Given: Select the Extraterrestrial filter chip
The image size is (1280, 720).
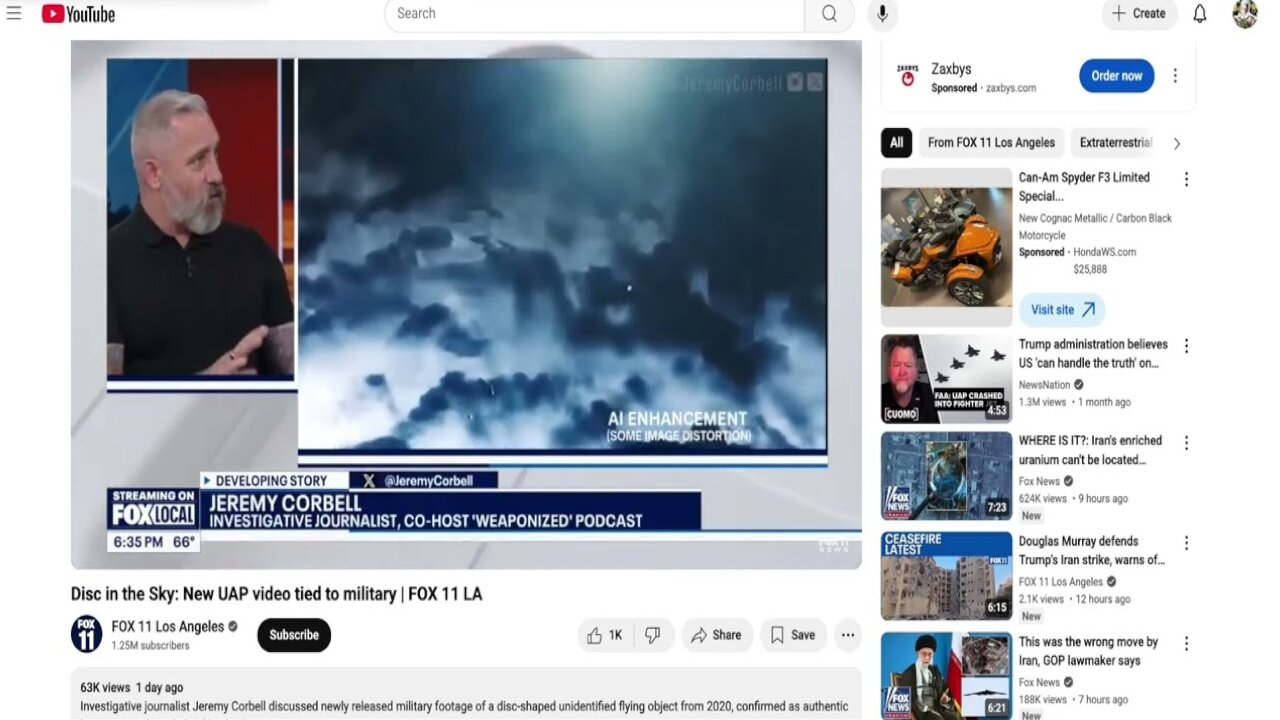Looking at the screenshot, I should tap(1115, 143).
